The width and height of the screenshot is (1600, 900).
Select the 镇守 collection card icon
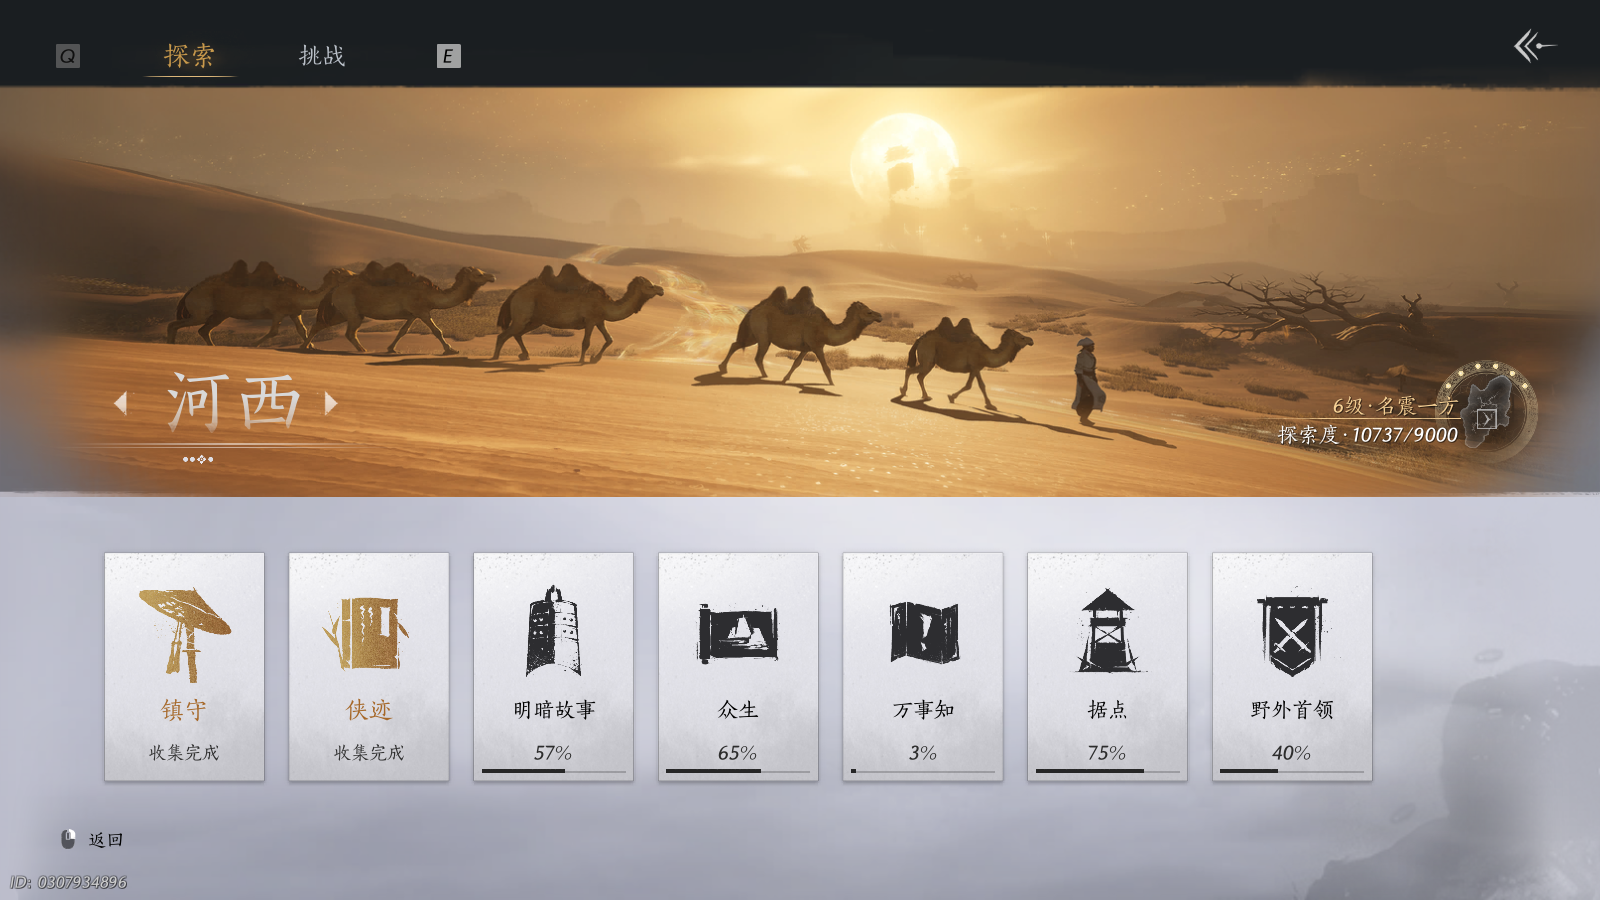pyautogui.click(x=184, y=630)
